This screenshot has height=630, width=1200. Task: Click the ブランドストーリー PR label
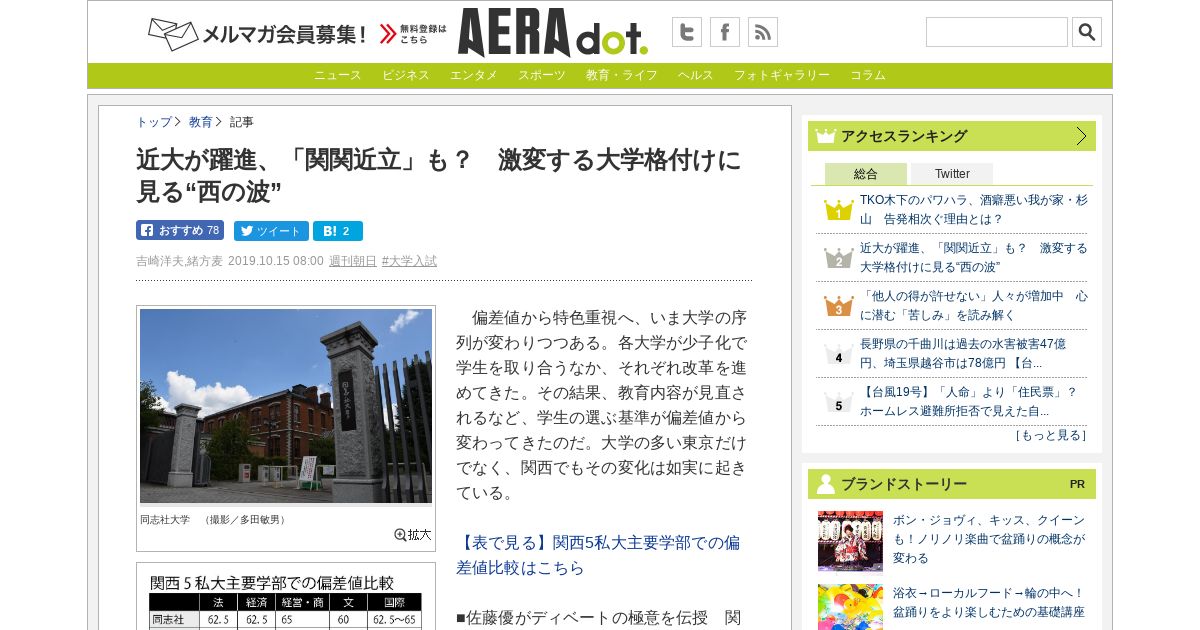point(1077,484)
